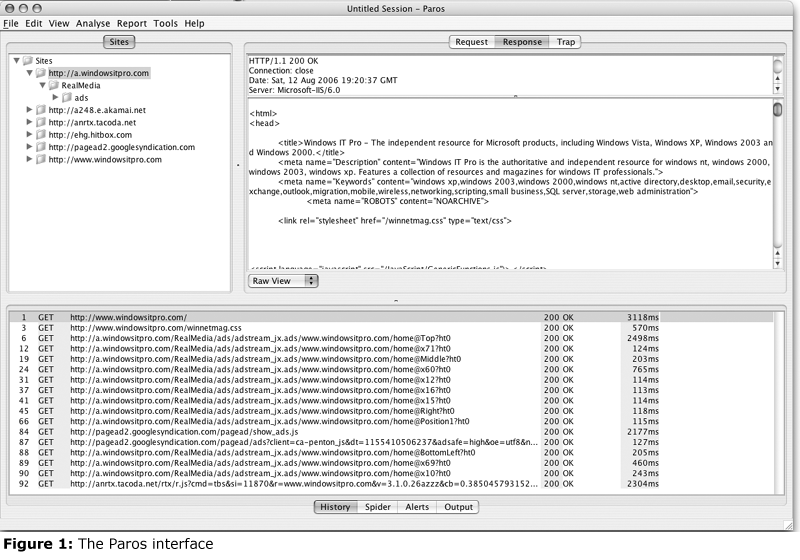Image resolution: width=800 pixels, height=560 pixels.
Task: Click inside the response header text area
Action: pos(510,75)
